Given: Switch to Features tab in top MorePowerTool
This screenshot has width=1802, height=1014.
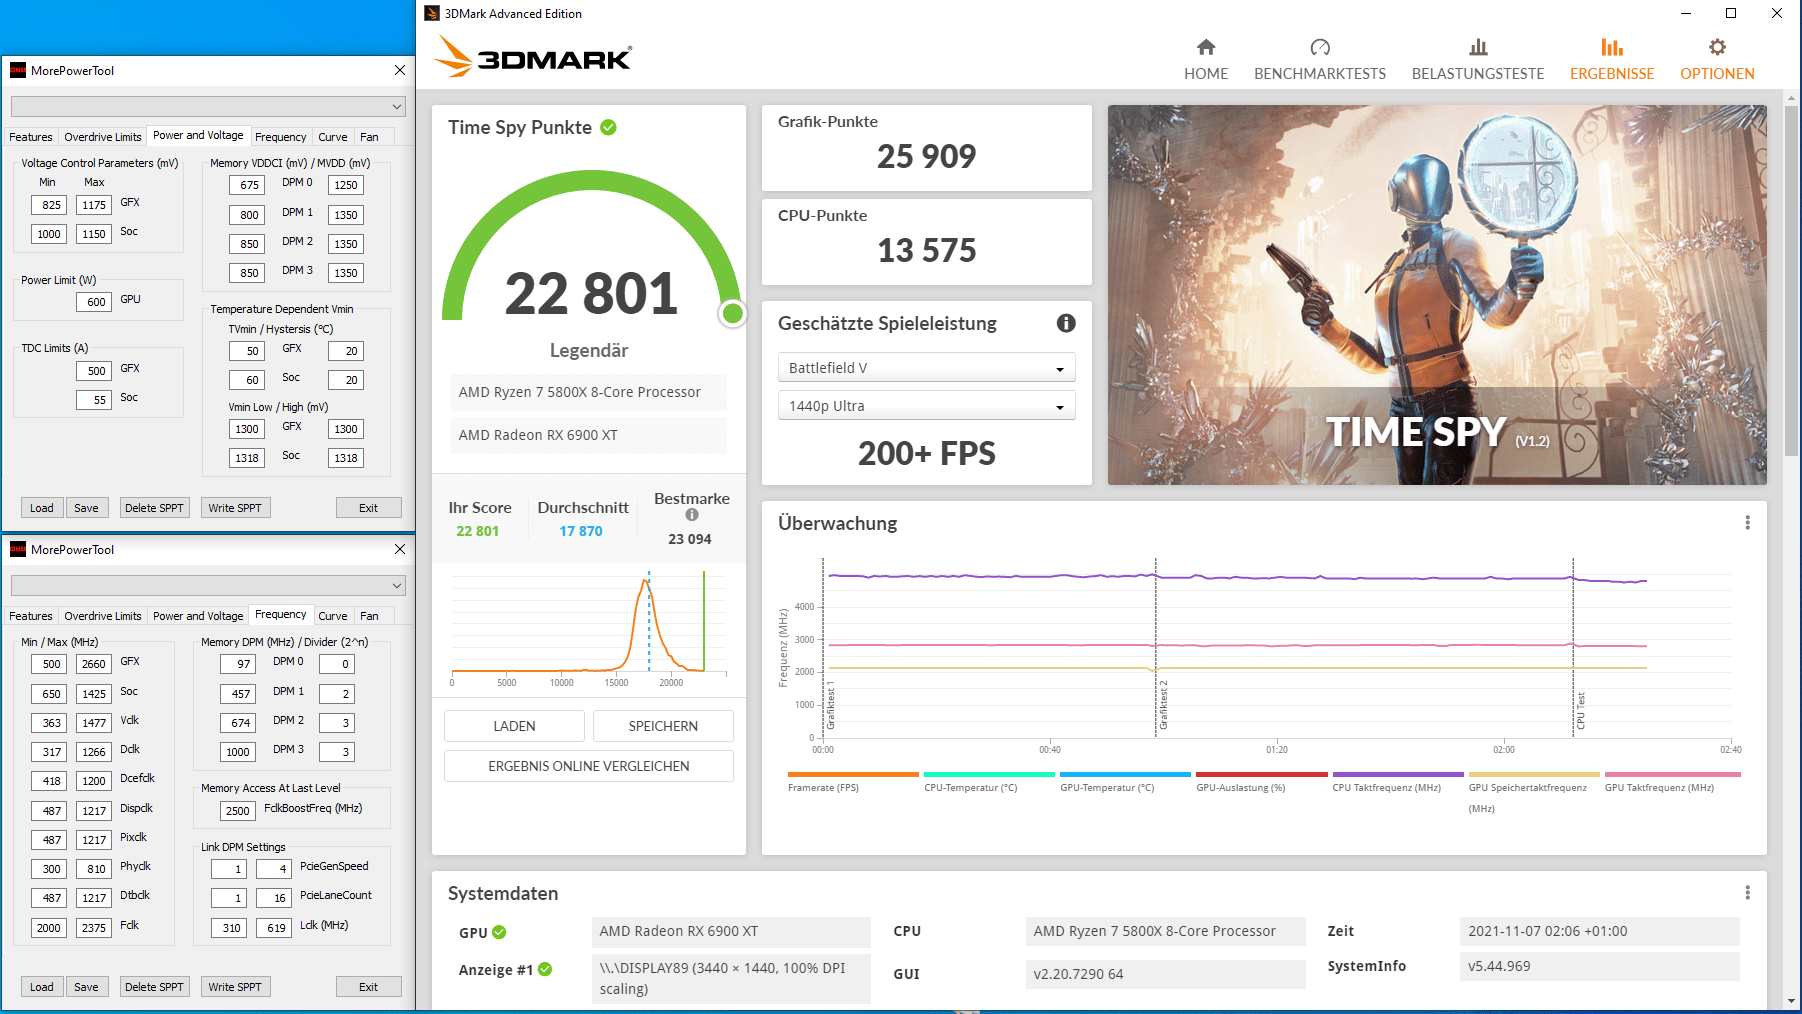Looking at the screenshot, I should click(x=31, y=137).
